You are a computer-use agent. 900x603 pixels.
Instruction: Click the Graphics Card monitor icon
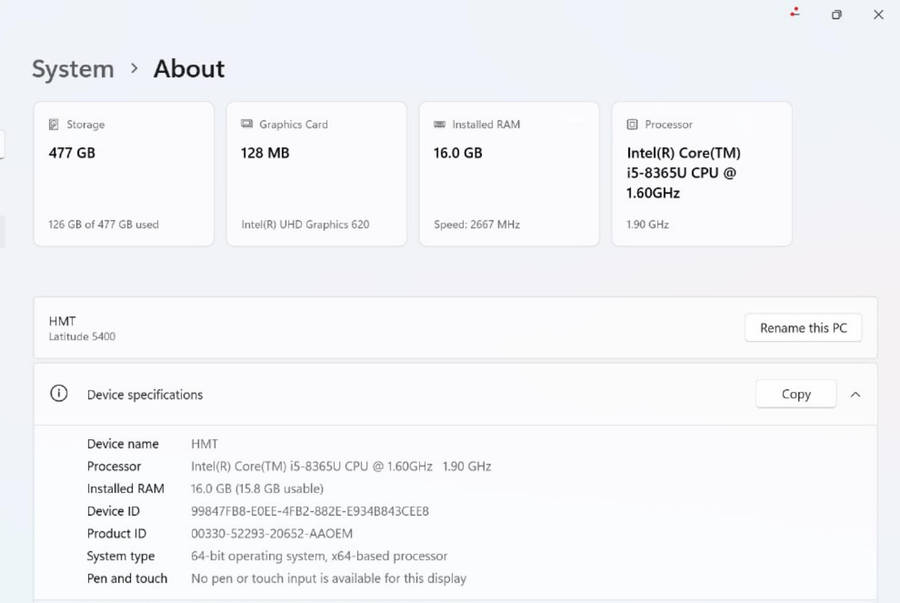tap(247, 125)
